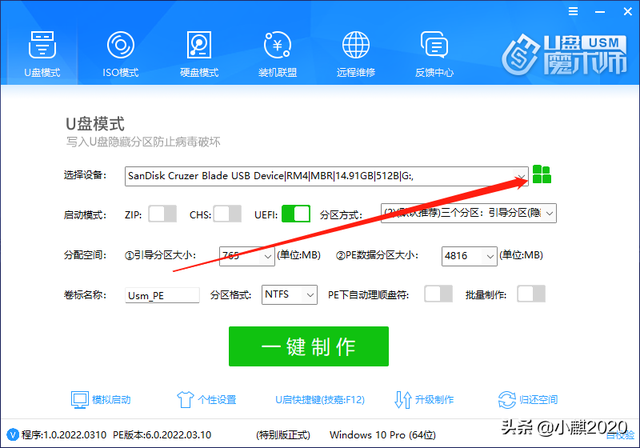The height and width of the screenshot is (448, 640).
Task: Click the 归还空间 refresh arrows icon
Action: pos(507,399)
